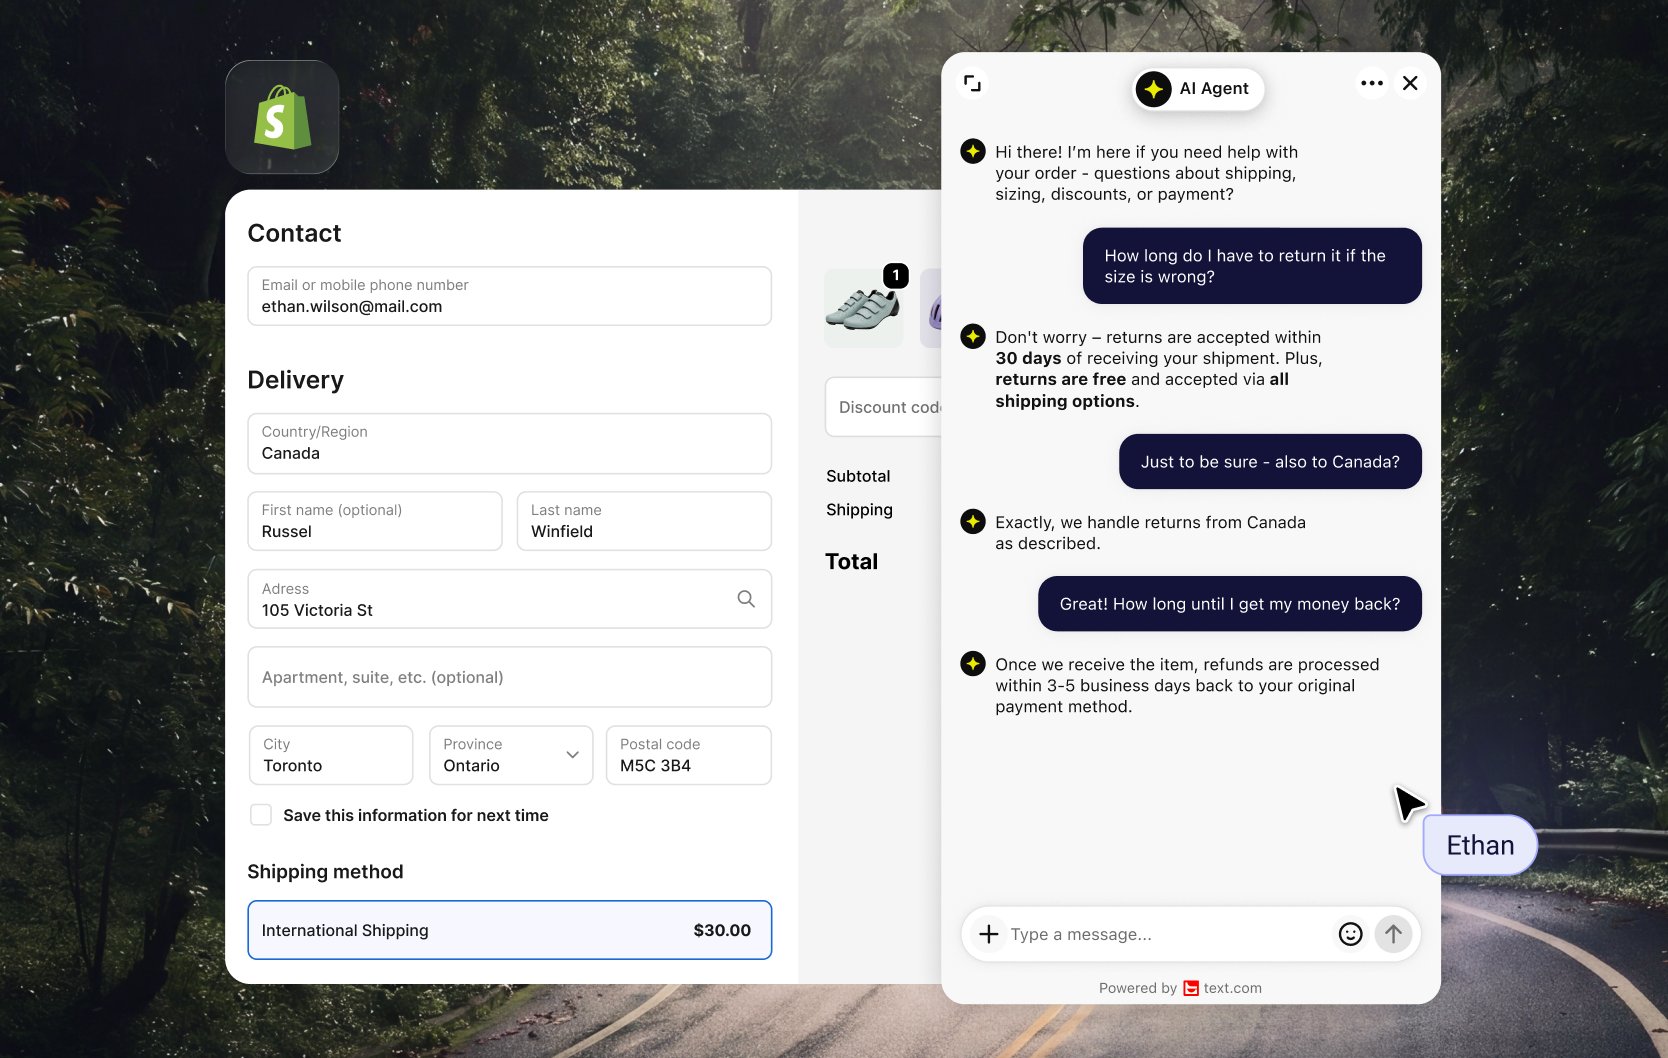Viewport: 1668px width, 1058px height.
Task: Click the AI Agent header badge
Action: click(x=1198, y=89)
